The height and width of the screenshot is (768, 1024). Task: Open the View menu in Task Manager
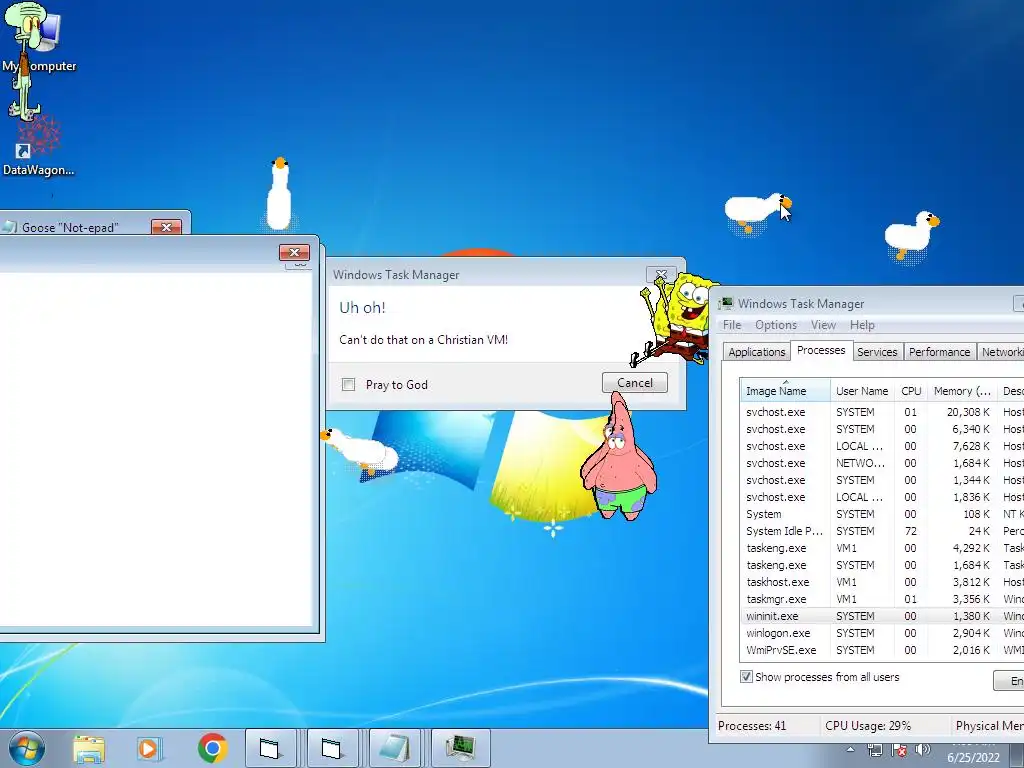point(823,325)
